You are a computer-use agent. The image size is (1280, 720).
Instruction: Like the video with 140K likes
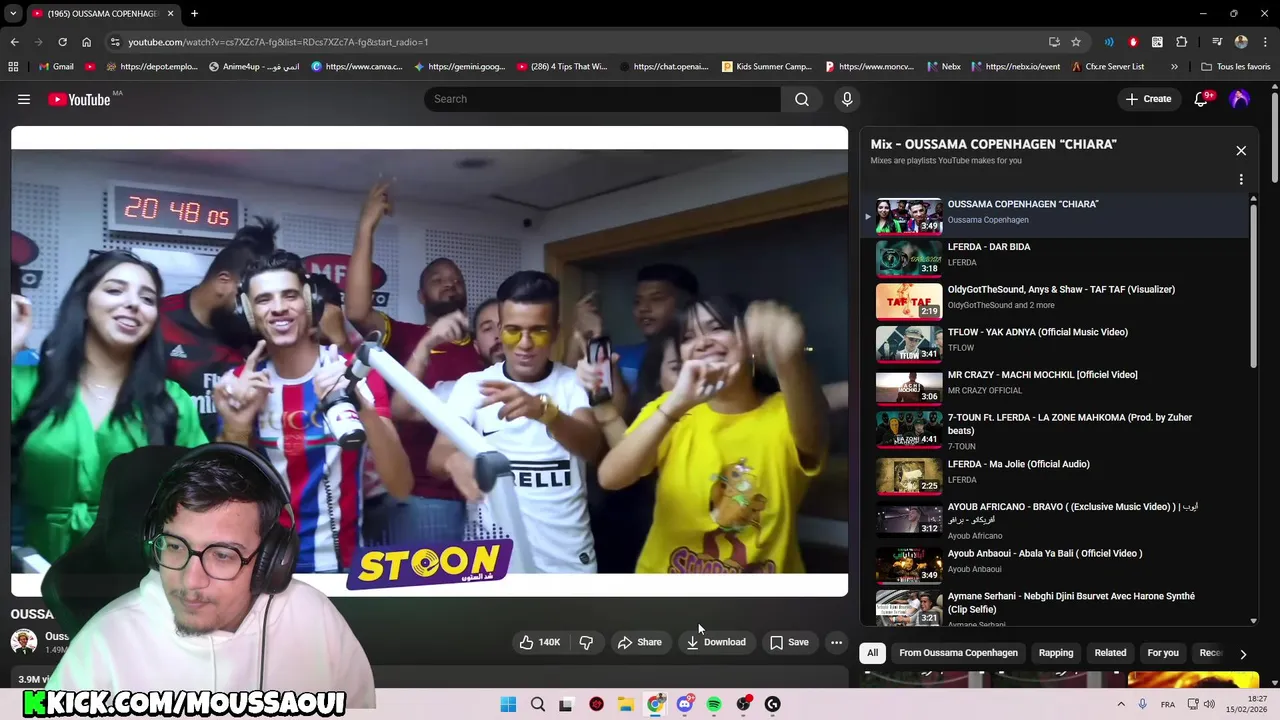pyautogui.click(x=540, y=642)
